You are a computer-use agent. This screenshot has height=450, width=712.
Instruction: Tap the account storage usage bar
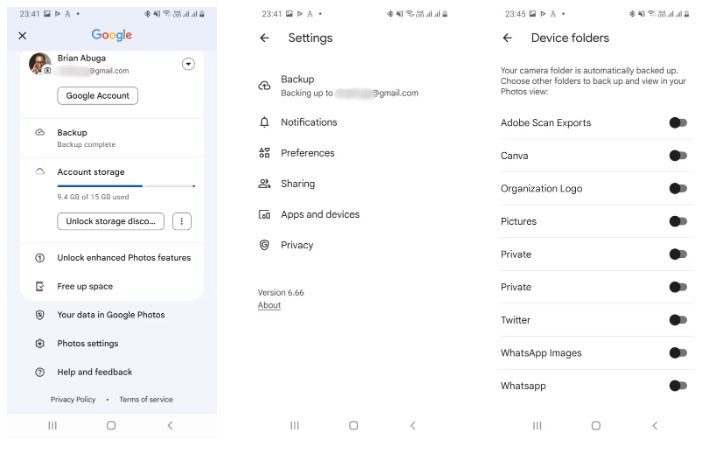coord(125,186)
